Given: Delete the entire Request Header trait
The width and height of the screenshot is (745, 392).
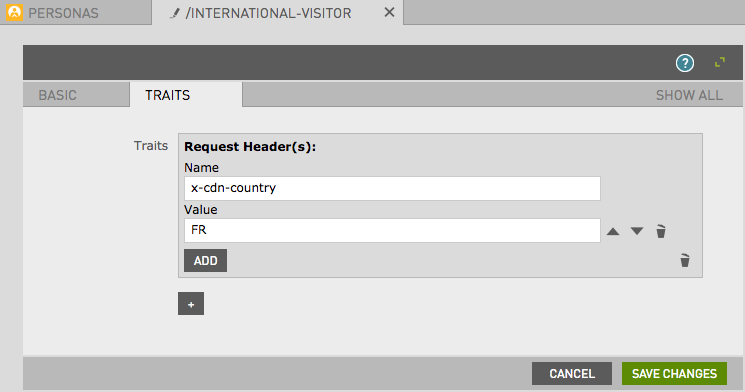Looking at the screenshot, I should point(685,260).
